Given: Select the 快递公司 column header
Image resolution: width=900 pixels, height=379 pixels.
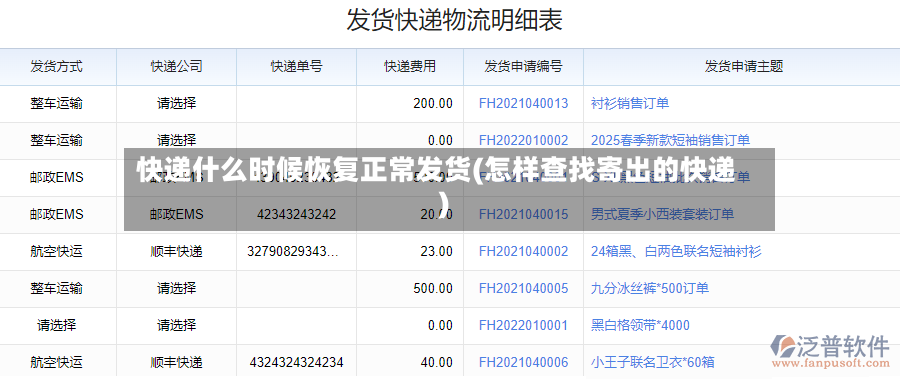Looking at the screenshot, I should (x=177, y=67).
